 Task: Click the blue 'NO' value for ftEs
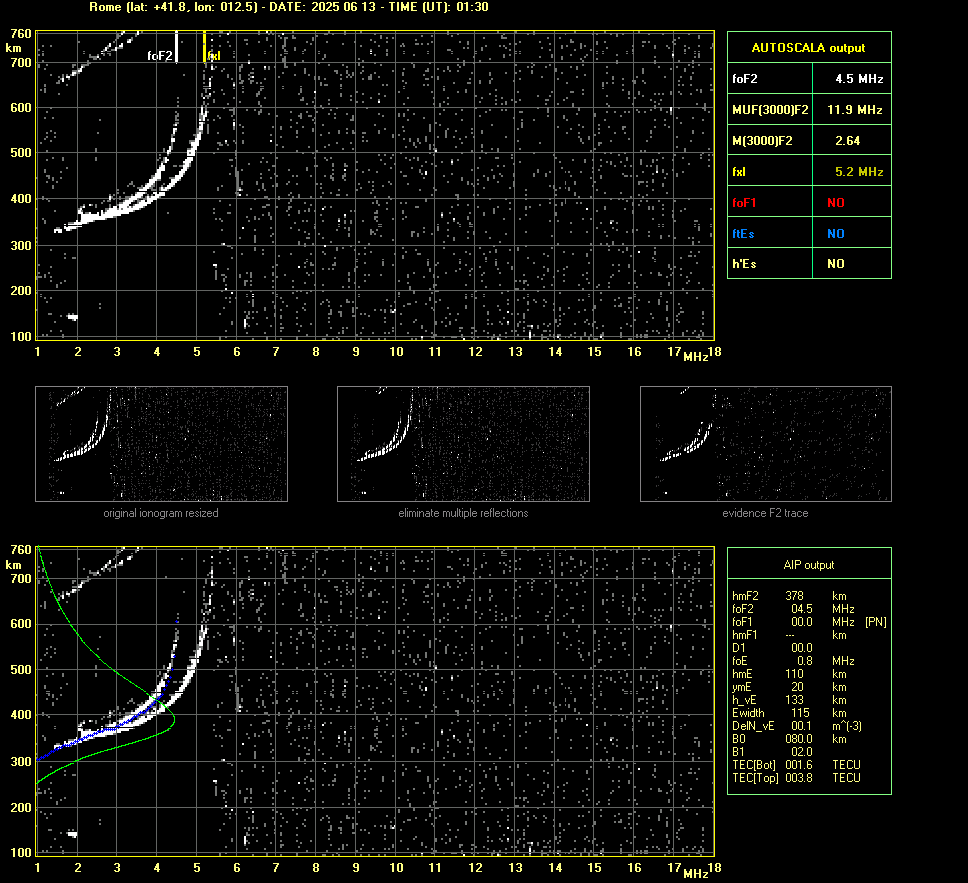click(x=836, y=234)
